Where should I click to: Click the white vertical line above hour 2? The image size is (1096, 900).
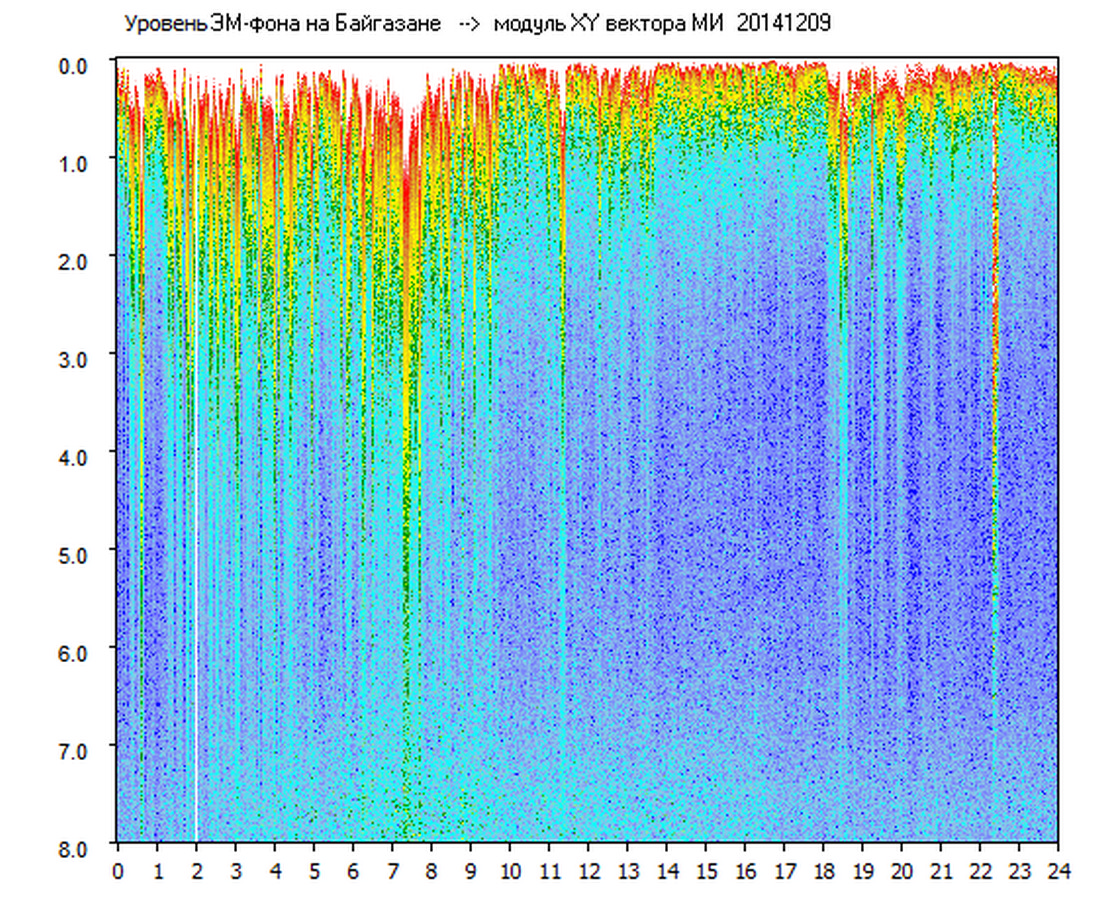(x=196, y=500)
